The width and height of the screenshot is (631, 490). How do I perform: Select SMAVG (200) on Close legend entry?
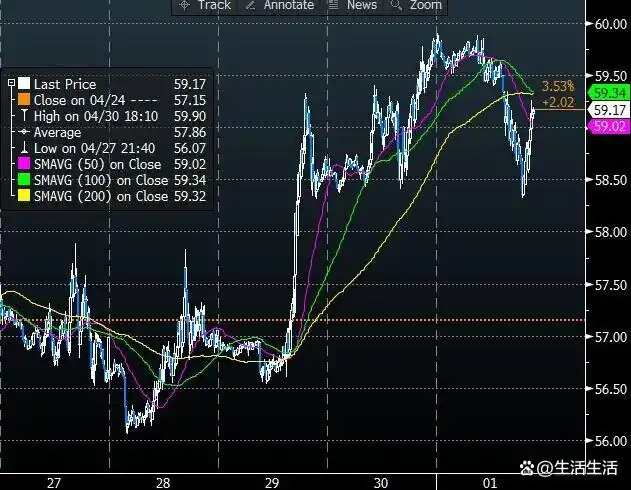[x=101, y=196]
